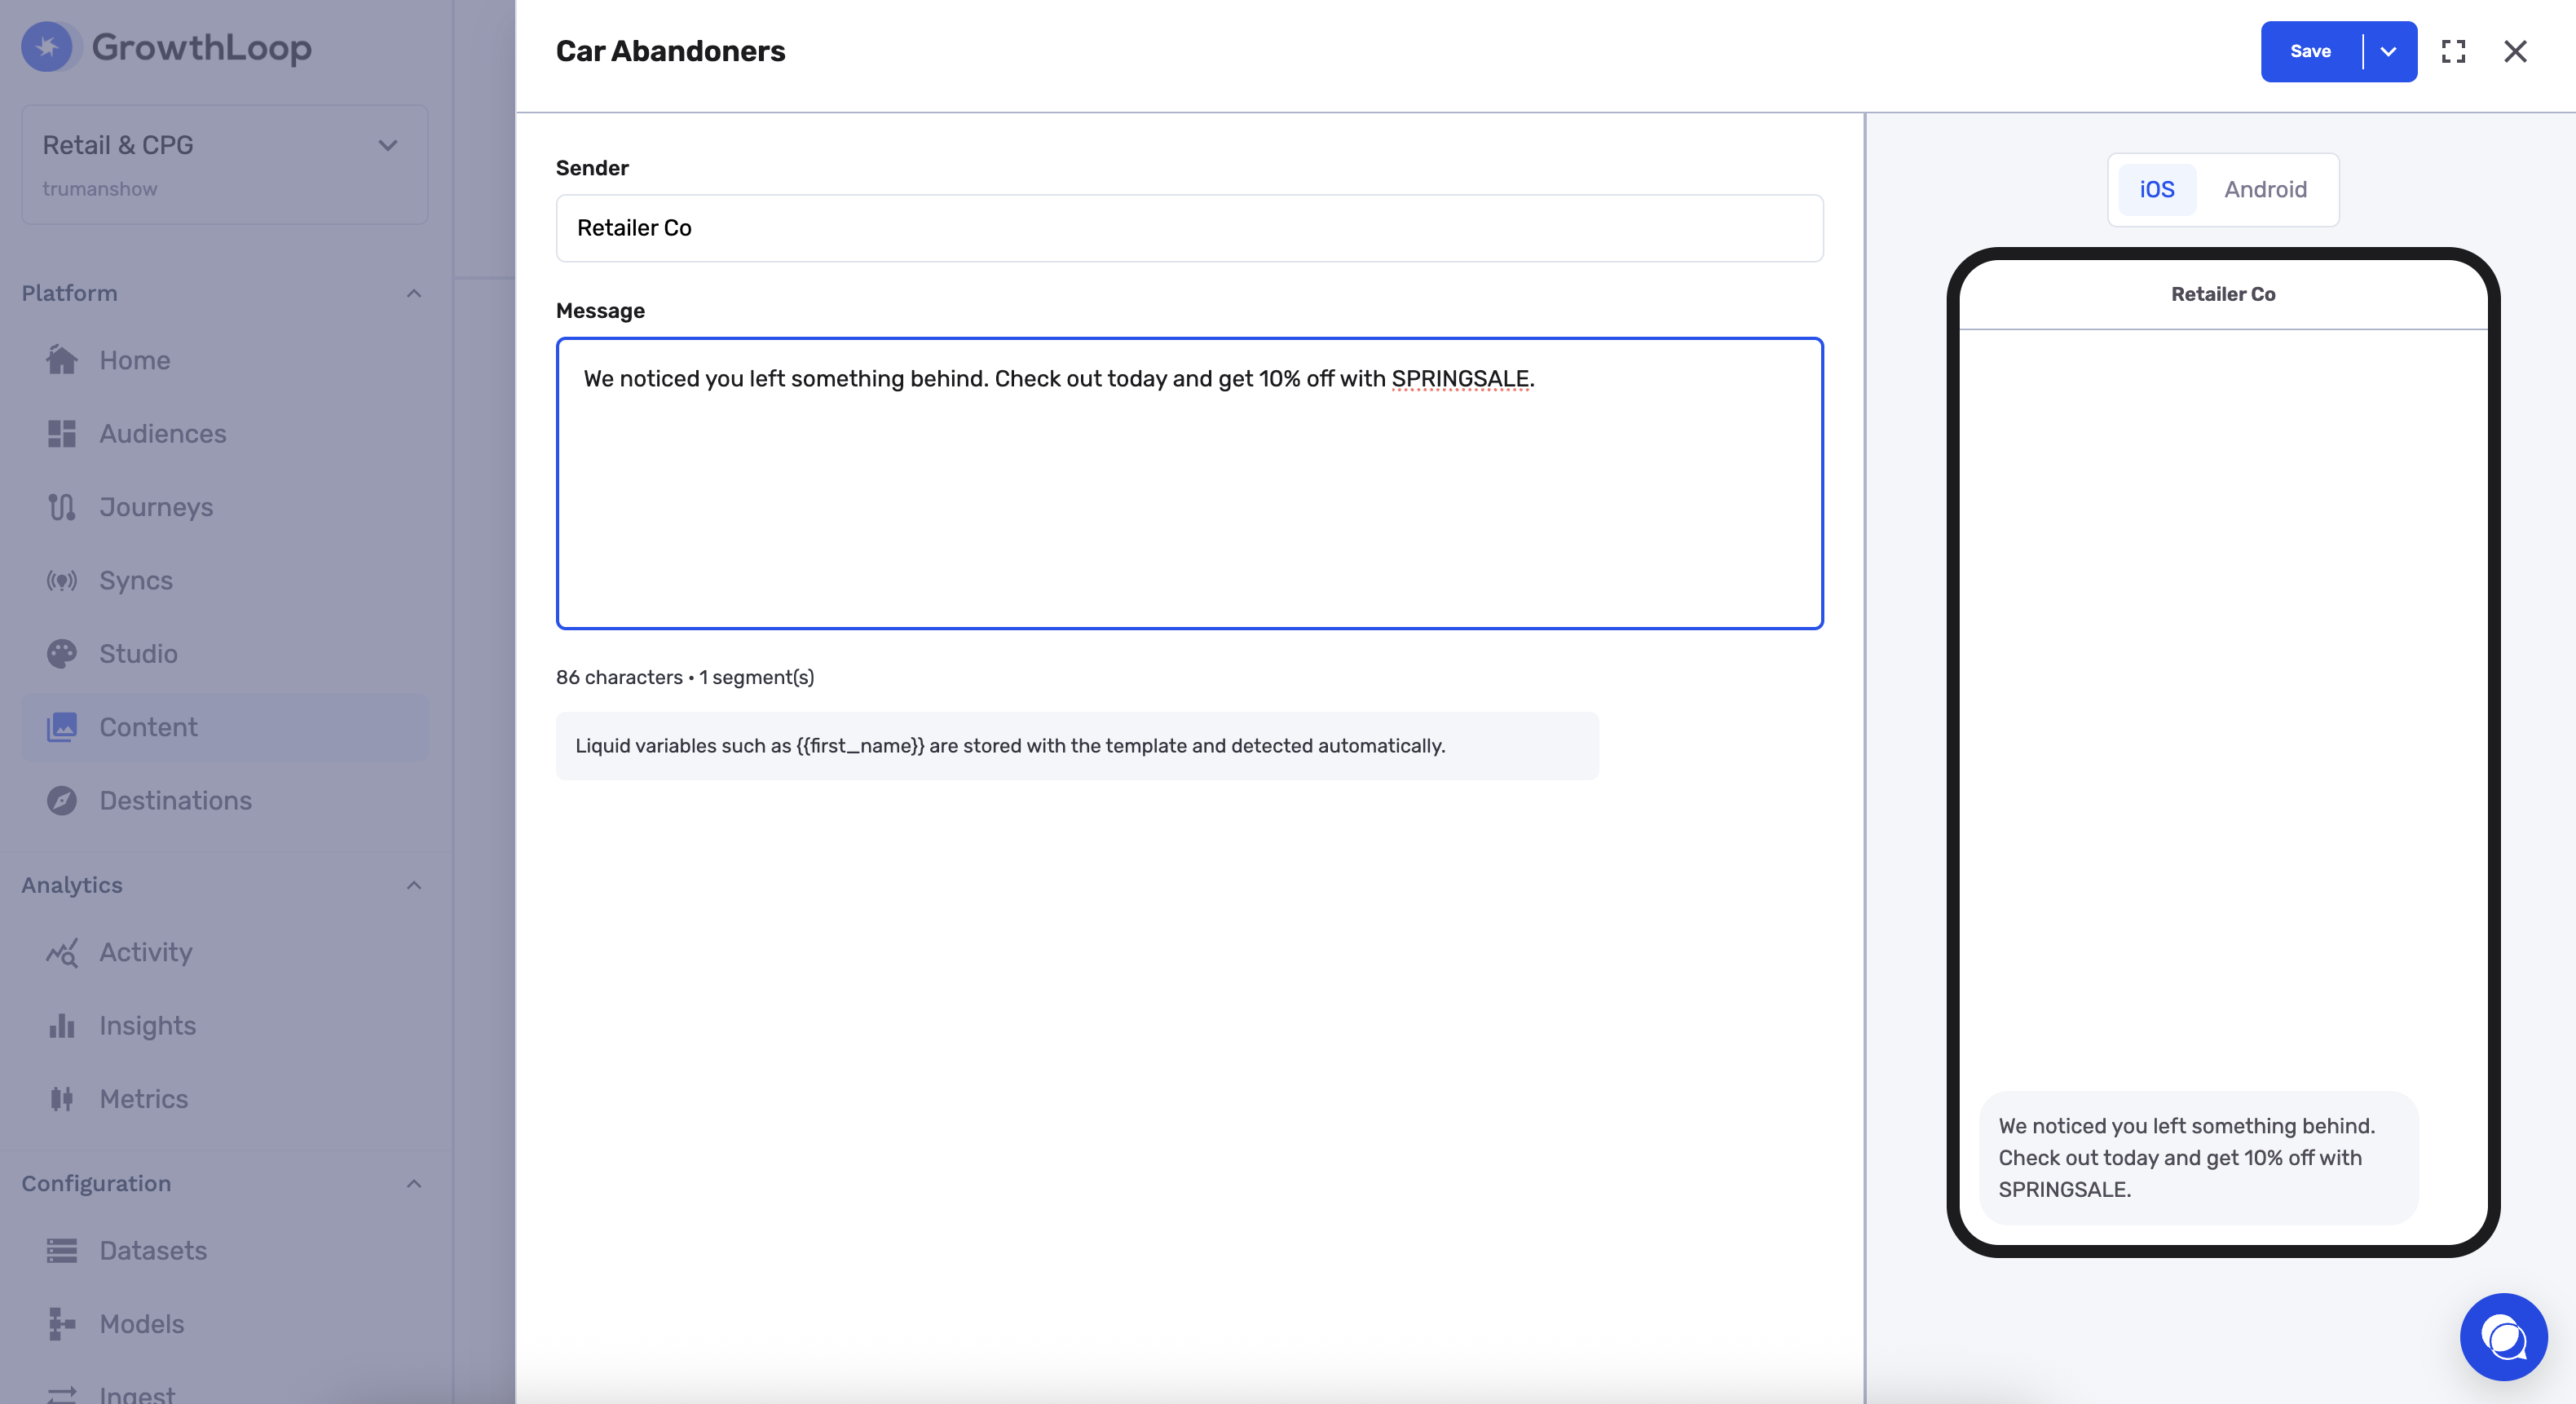Open the Metrics page
Screen dimensions: 2576x1404
[225, 1099]
